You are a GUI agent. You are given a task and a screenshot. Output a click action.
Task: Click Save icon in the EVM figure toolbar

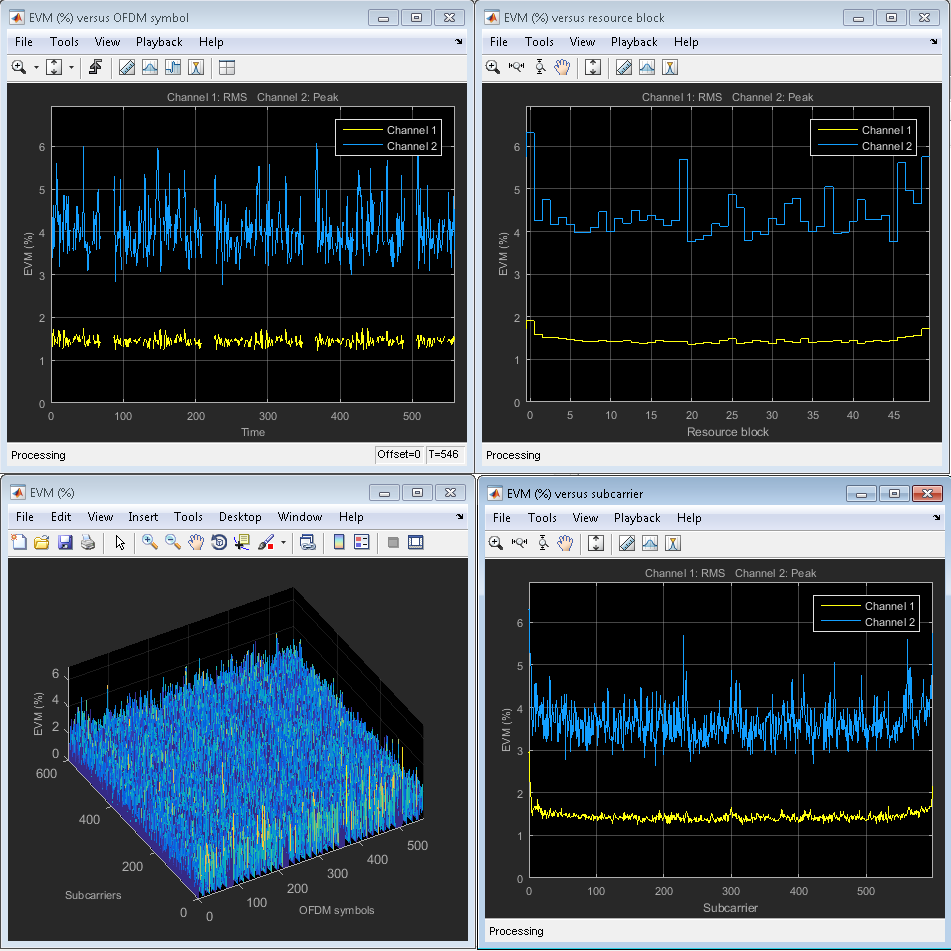pos(65,543)
